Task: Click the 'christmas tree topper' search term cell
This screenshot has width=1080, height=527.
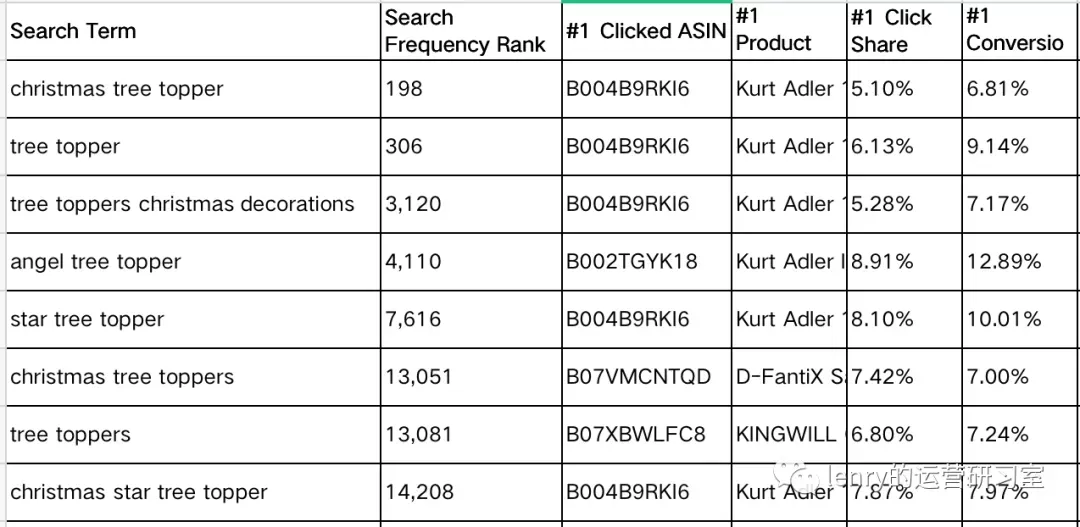Action: 193,89
